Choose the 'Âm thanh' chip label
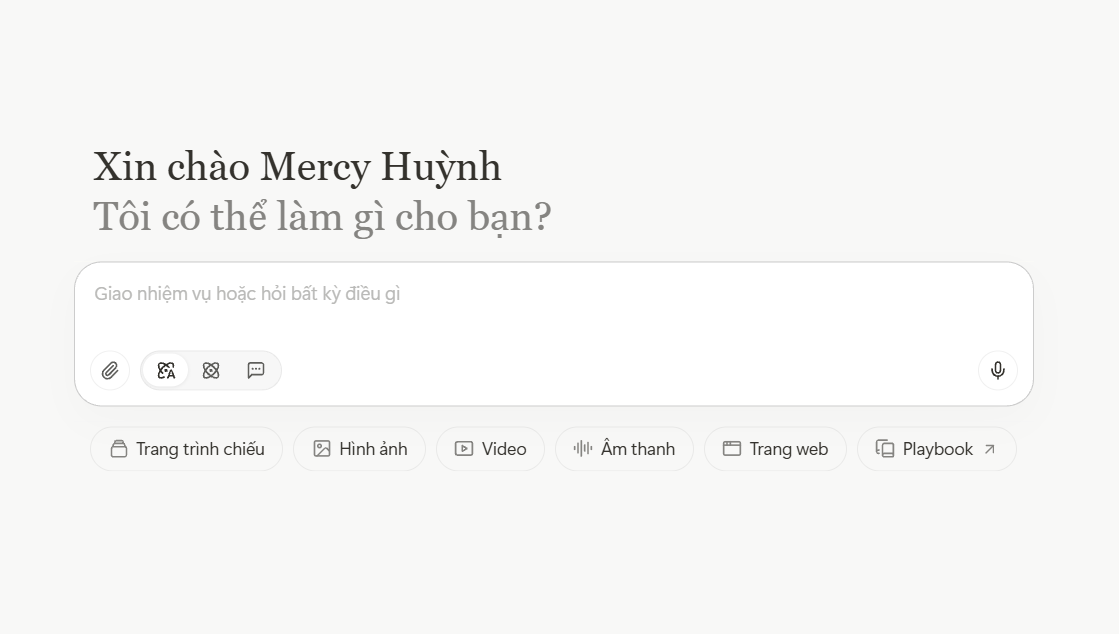 [638, 449]
